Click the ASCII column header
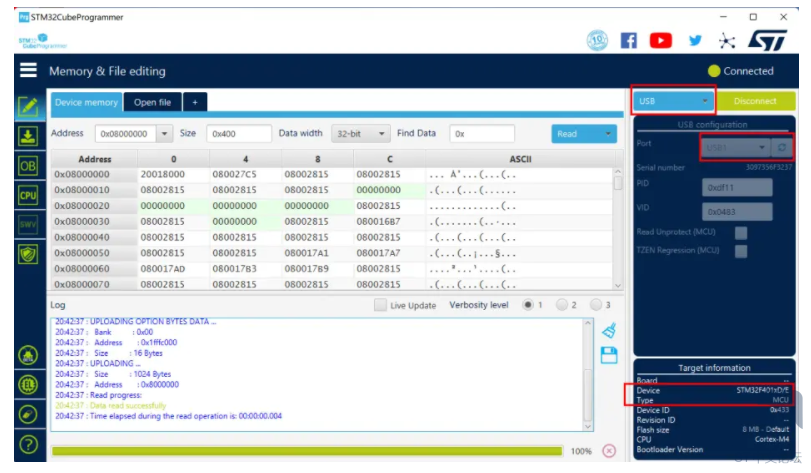The width and height of the screenshot is (811, 473). pos(520,159)
